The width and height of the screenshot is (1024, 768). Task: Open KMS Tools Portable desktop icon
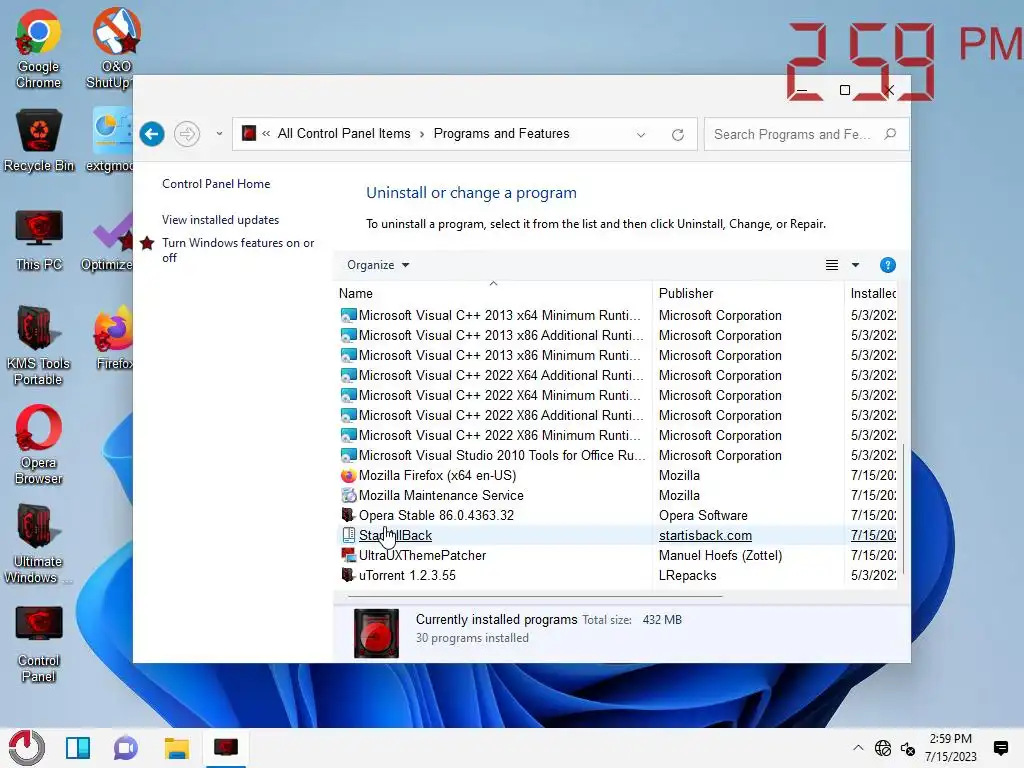39,346
